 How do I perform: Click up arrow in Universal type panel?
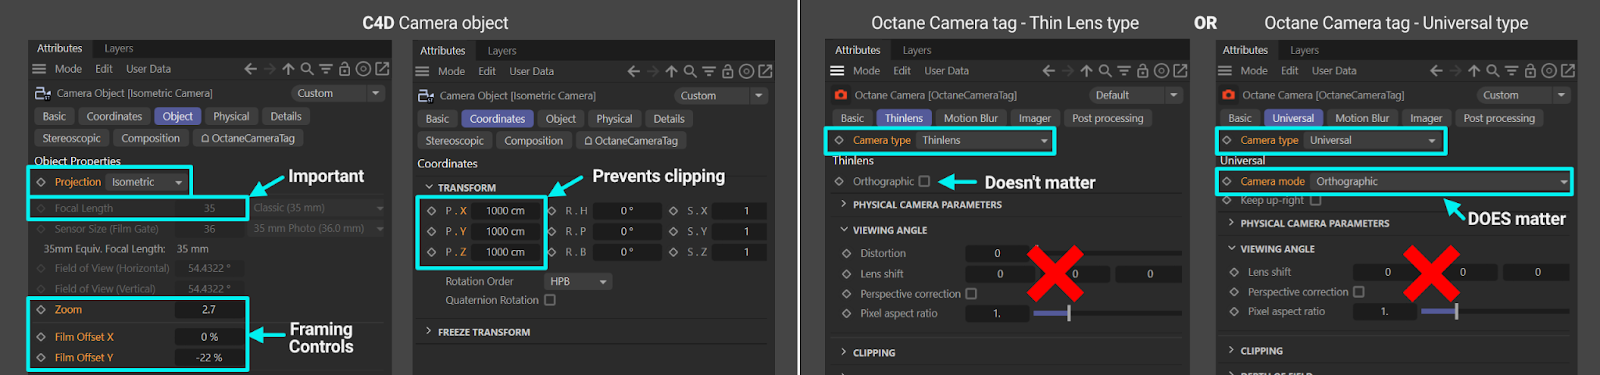click(1474, 71)
